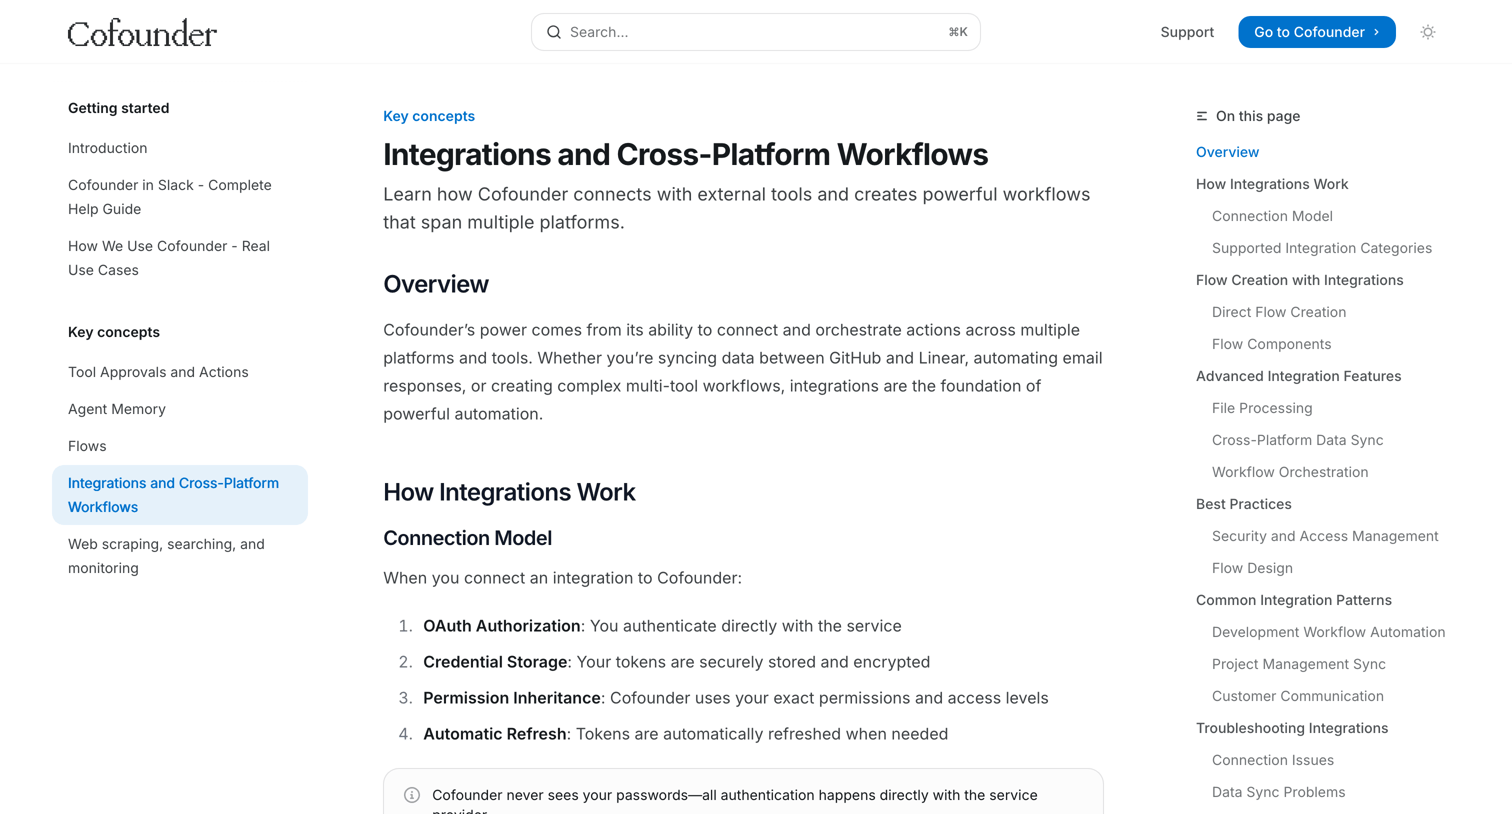Screen dimensions: 1512x814
Task: Jump to Supported Integration Categories
Action: 1322,248
